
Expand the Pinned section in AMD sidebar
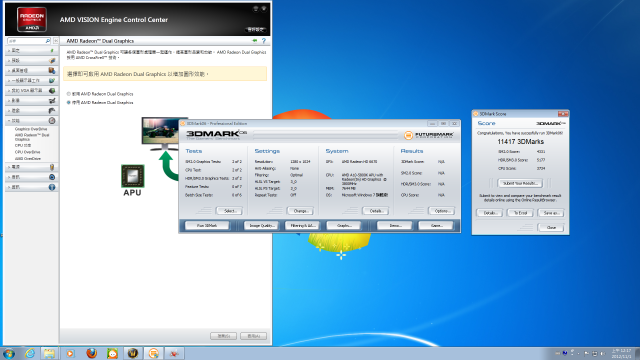pyautogui.click(x=31, y=51)
